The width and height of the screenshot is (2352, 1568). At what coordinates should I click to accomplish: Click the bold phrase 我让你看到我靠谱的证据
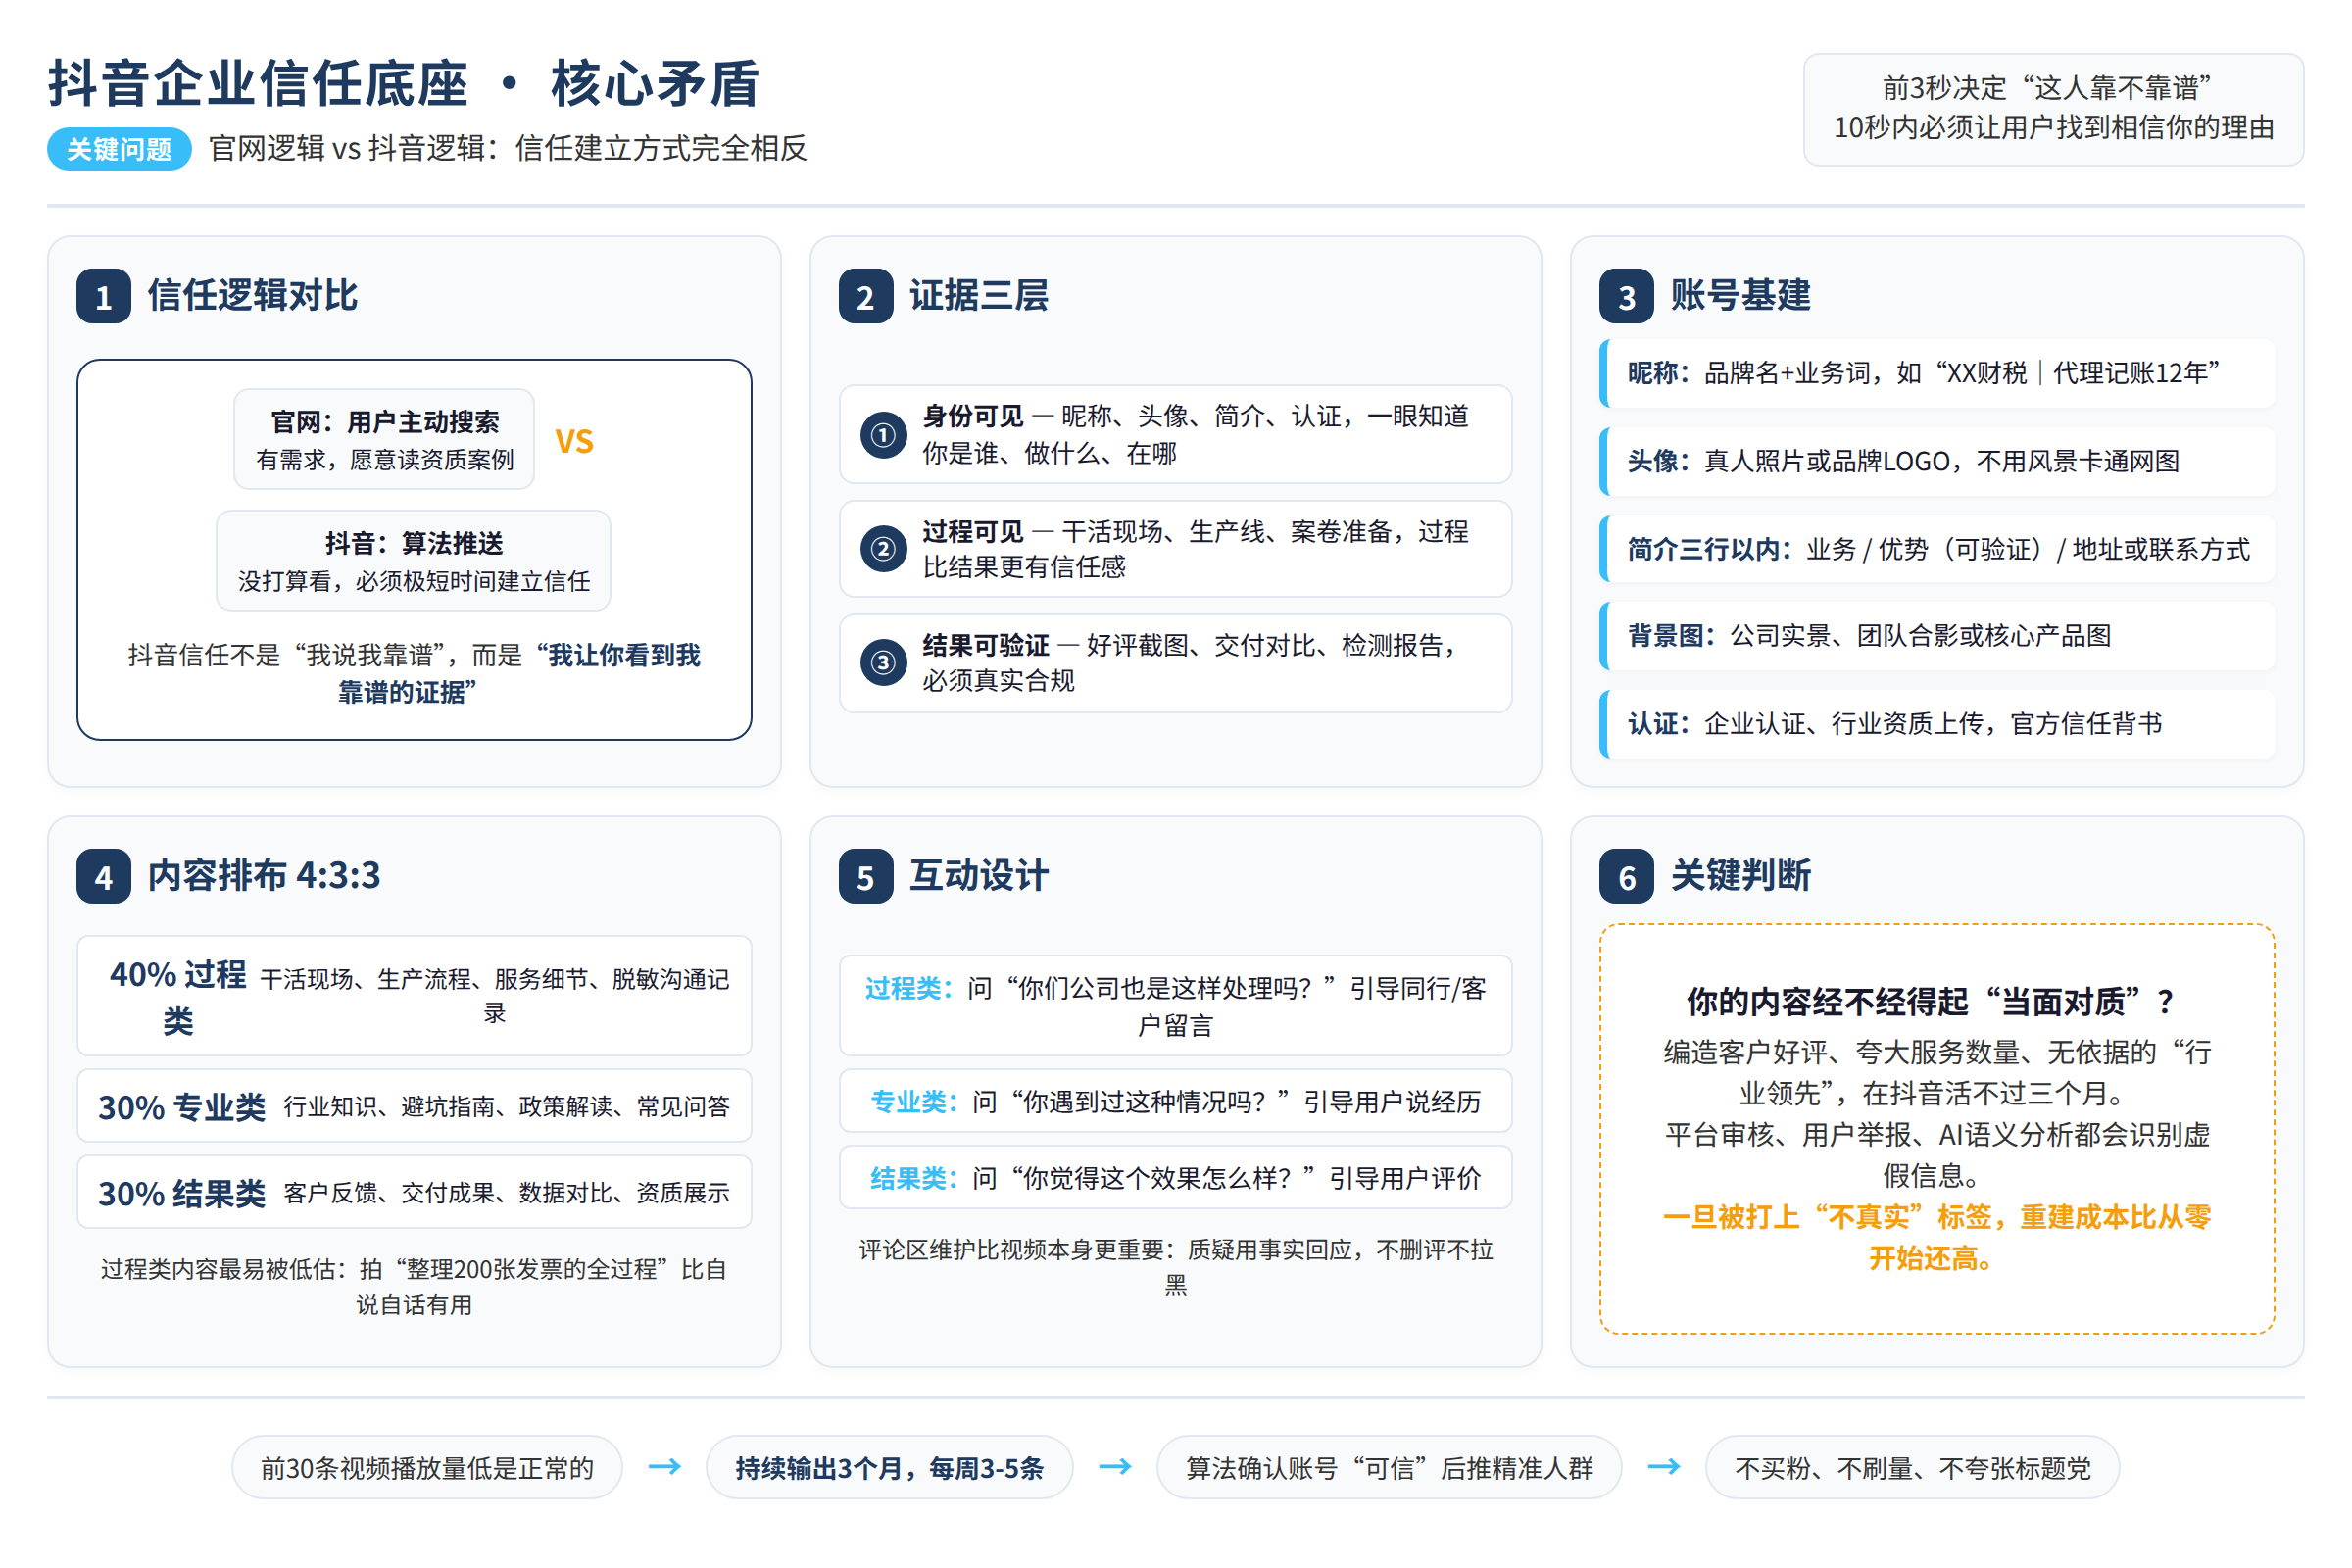(x=518, y=674)
